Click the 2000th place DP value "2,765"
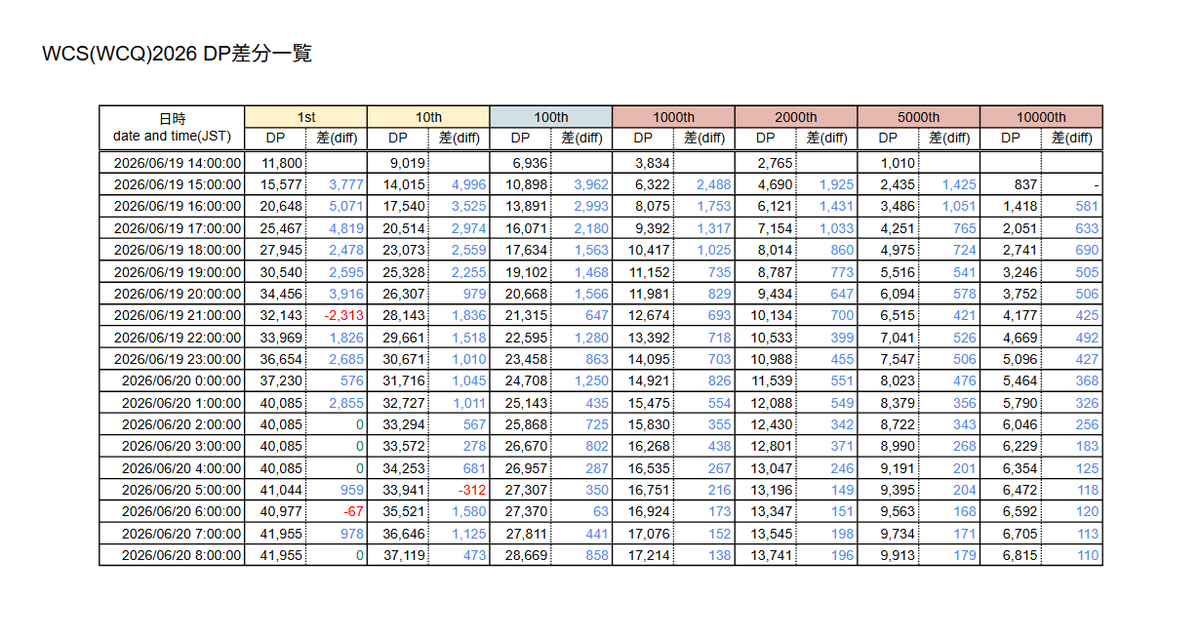The width and height of the screenshot is (1200, 640). point(775,162)
